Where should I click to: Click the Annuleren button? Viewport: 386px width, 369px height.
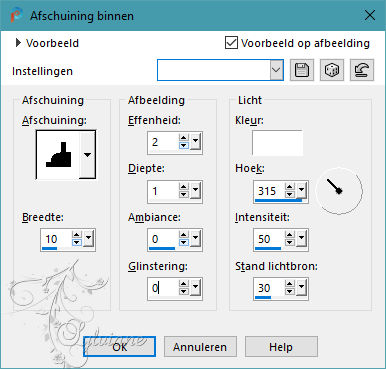click(200, 347)
